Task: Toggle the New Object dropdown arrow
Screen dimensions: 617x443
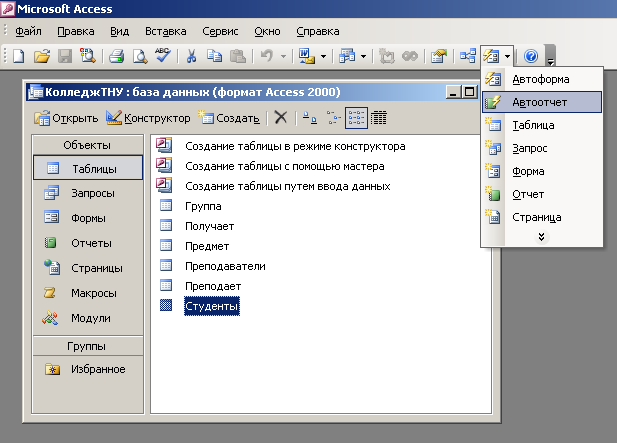Action: 508,57
